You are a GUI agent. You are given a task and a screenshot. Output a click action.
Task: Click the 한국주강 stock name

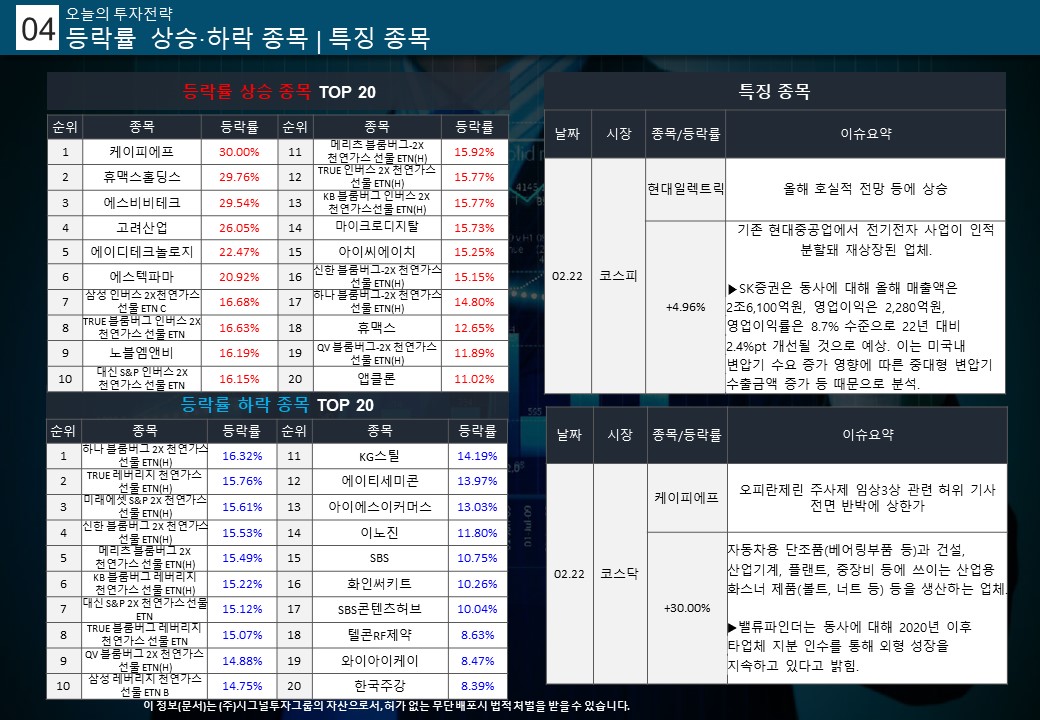pos(379,686)
